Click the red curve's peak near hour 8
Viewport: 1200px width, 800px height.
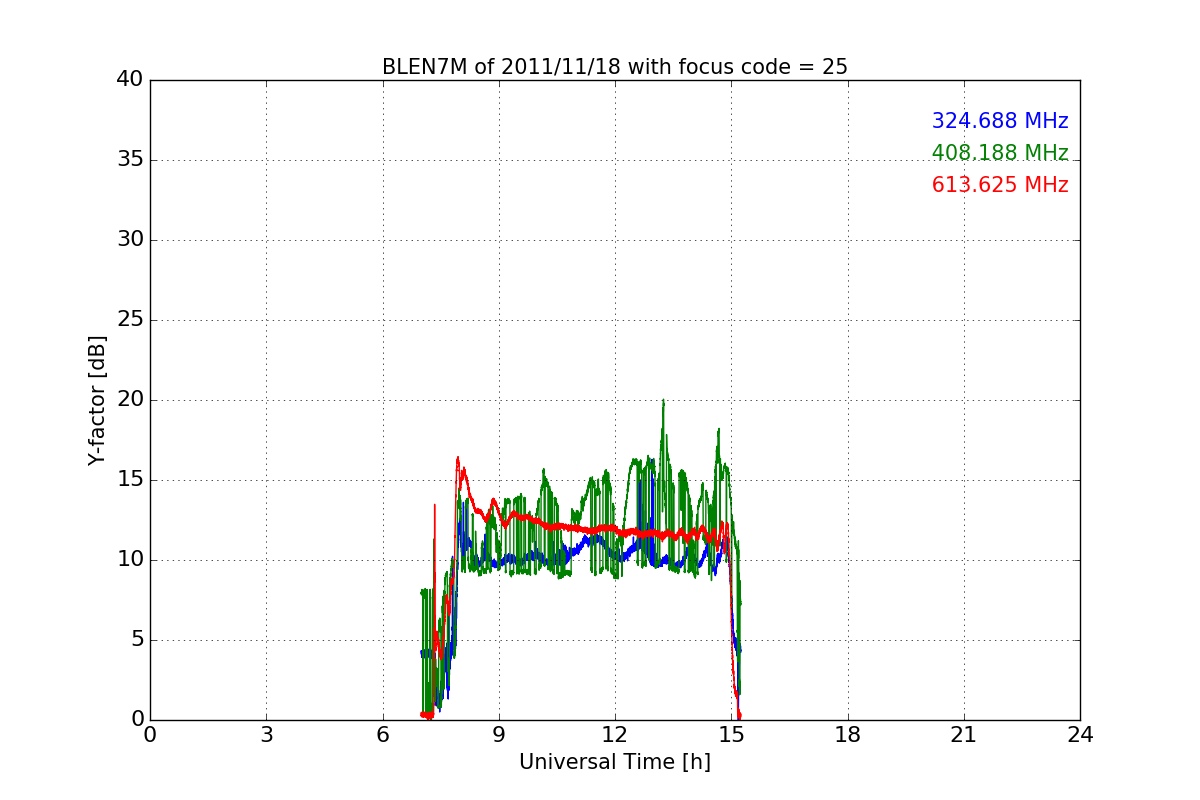tap(458, 458)
